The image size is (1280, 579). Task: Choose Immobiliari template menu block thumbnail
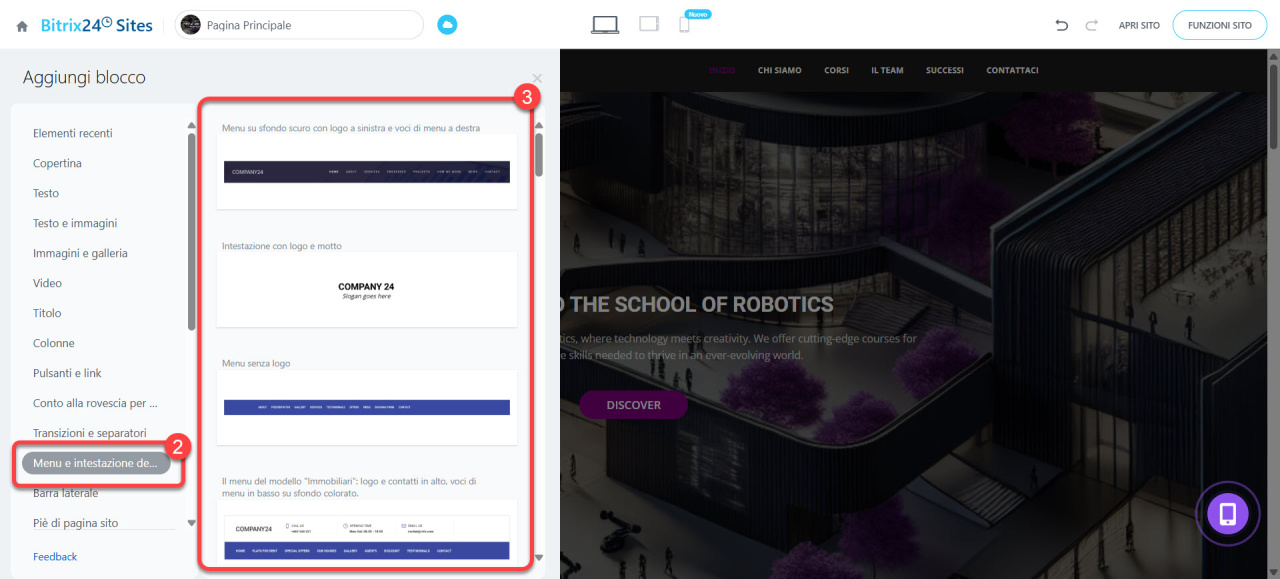point(367,535)
